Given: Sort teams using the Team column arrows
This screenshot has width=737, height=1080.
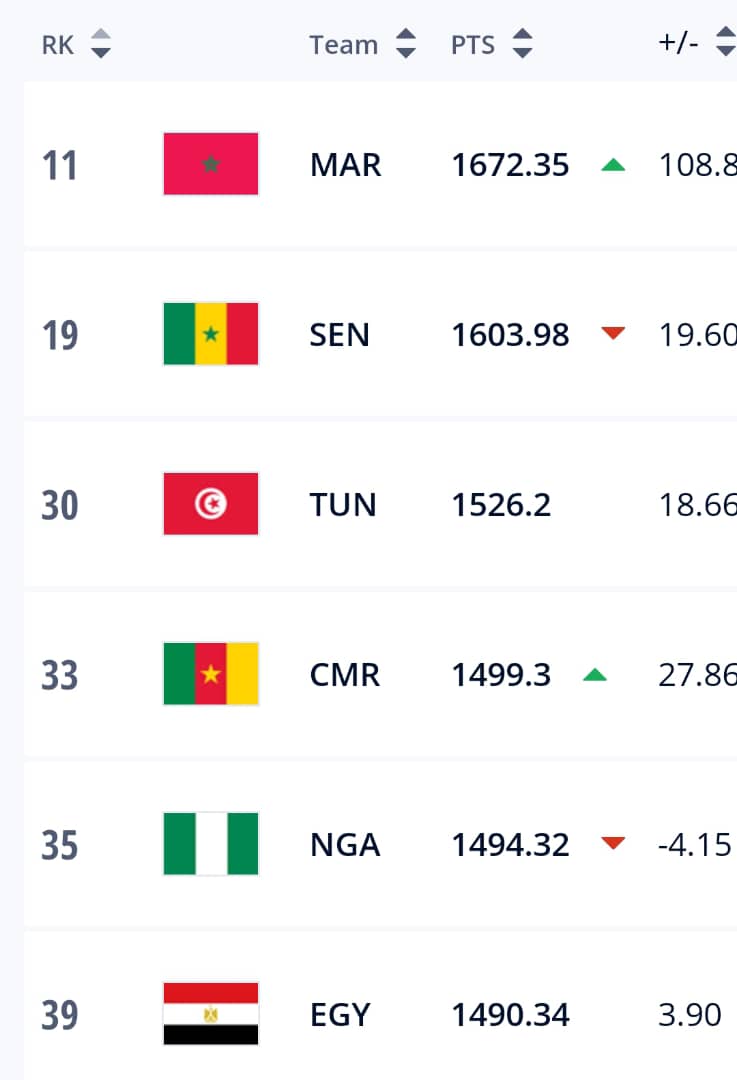Looking at the screenshot, I should (x=406, y=44).
